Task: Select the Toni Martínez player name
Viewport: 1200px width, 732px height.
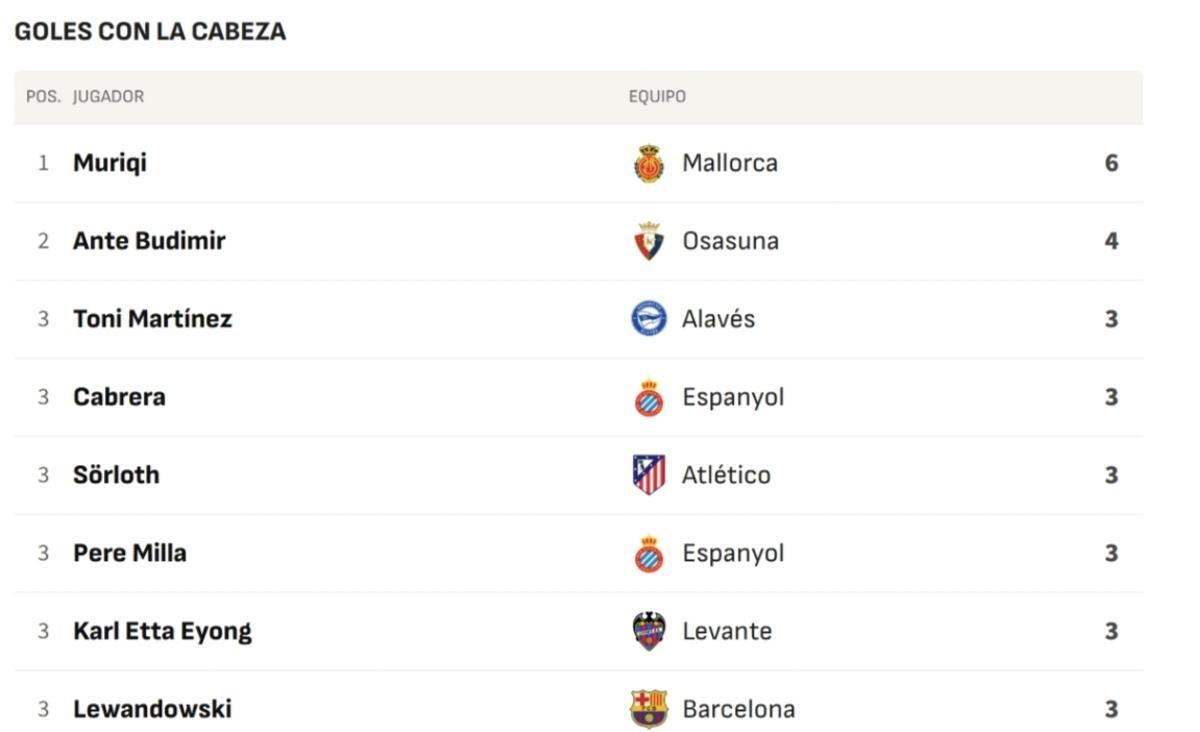Action: point(152,319)
